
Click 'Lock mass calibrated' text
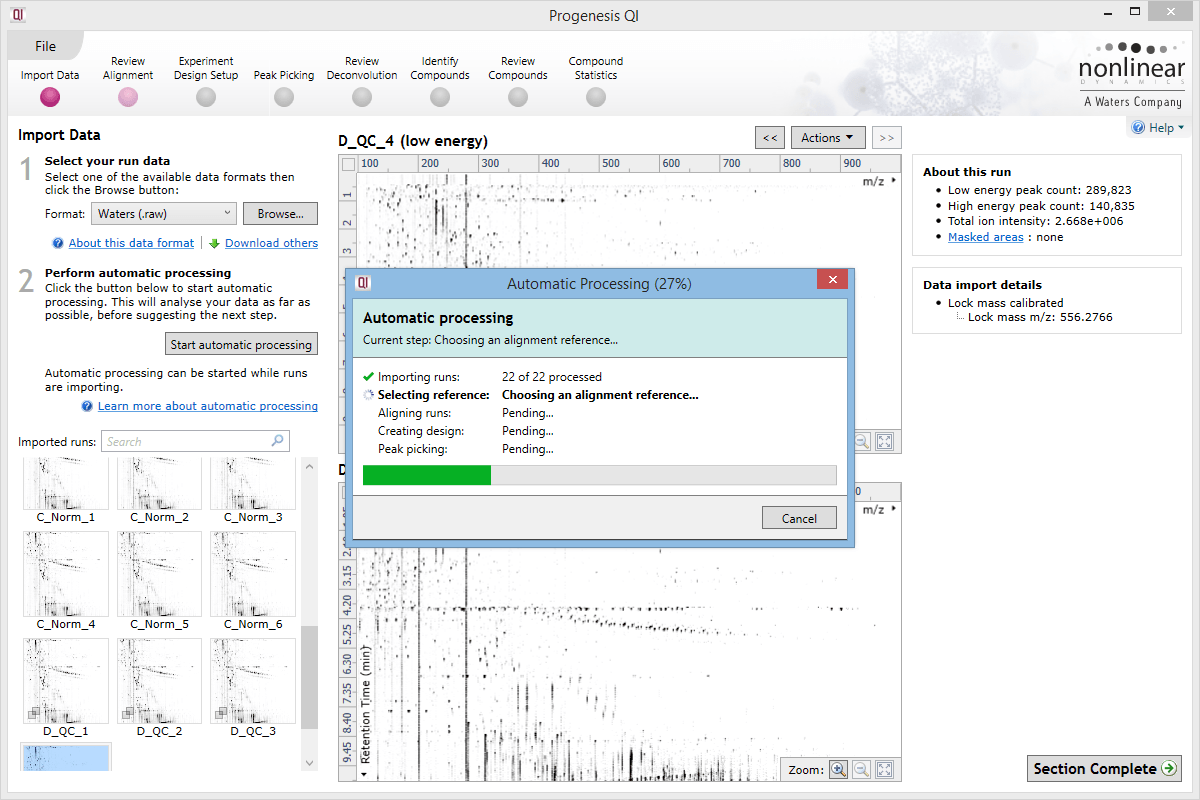coord(1005,302)
